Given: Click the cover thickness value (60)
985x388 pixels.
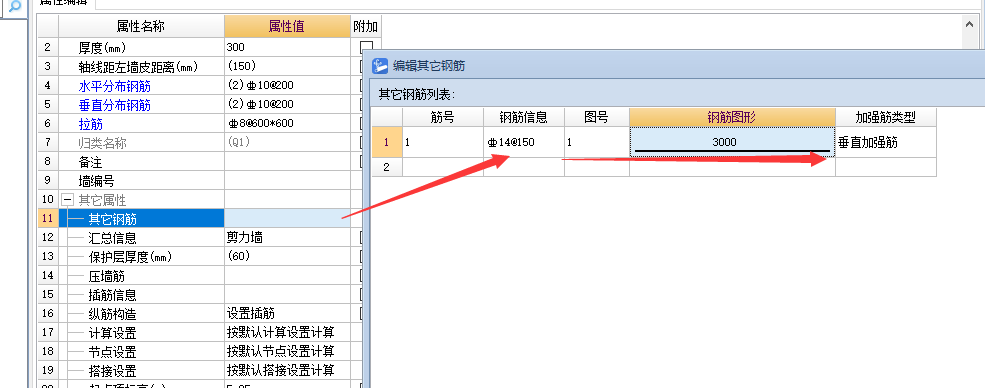Looking at the screenshot, I should 287,257.
